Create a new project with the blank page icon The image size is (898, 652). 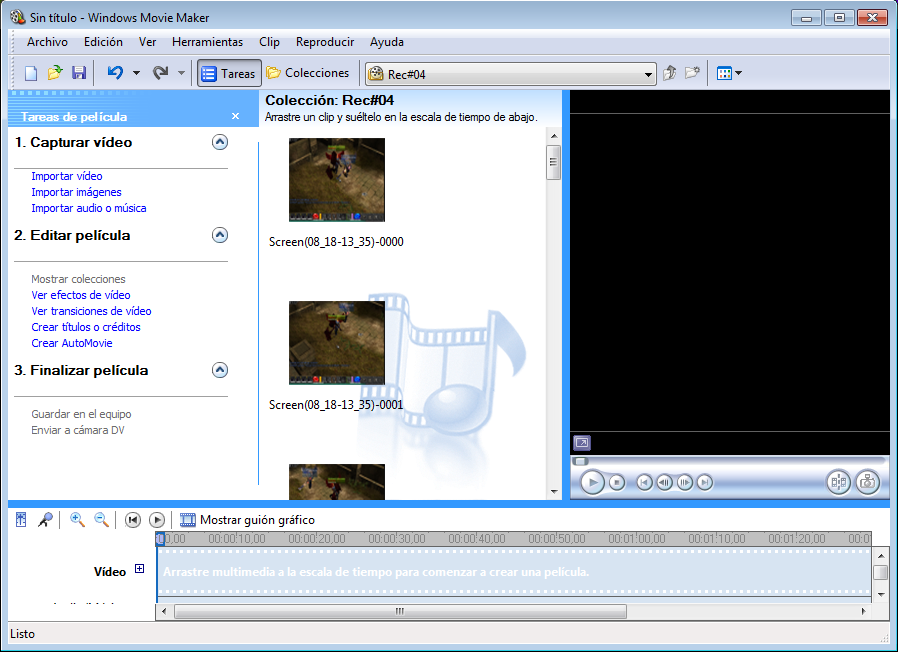(31, 73)
